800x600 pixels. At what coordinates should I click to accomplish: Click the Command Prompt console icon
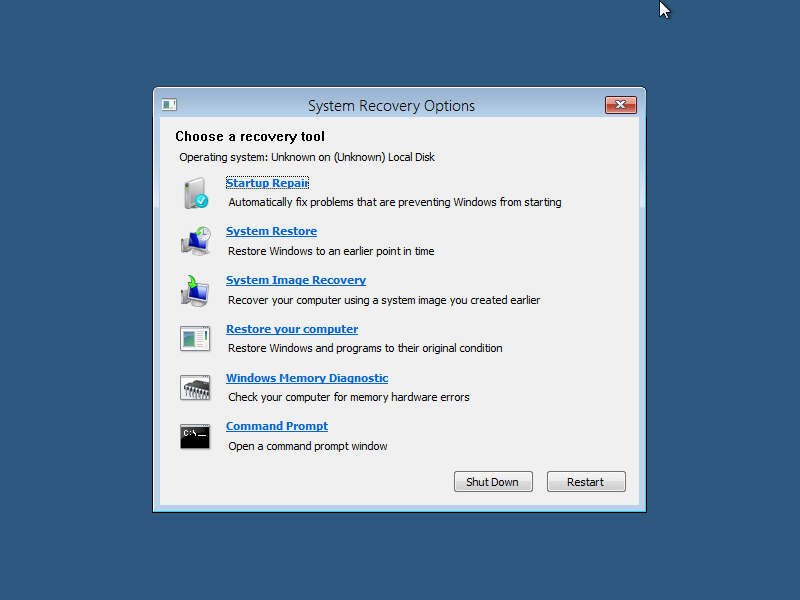195,436
